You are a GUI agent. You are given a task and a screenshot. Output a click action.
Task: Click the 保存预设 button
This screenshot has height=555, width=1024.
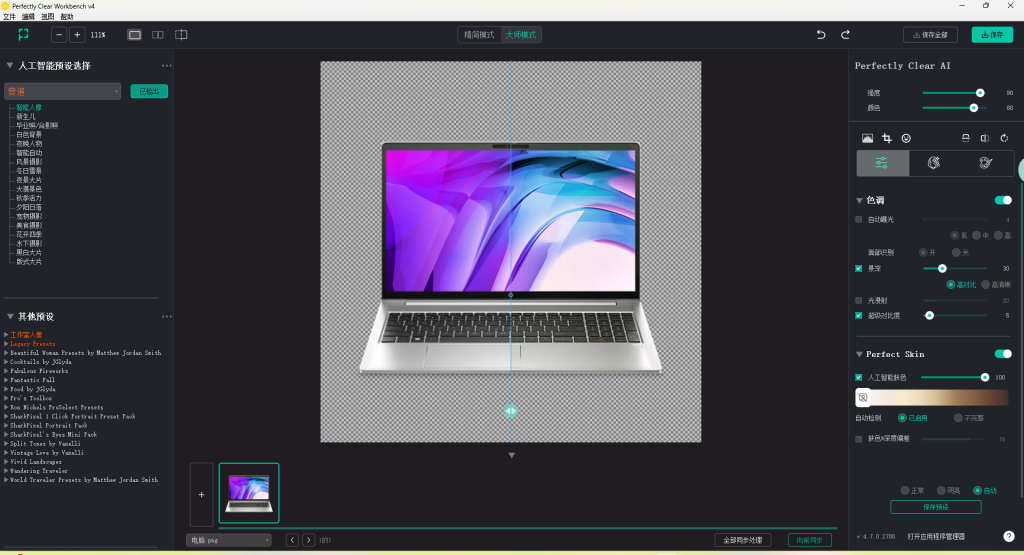(935, 507)
